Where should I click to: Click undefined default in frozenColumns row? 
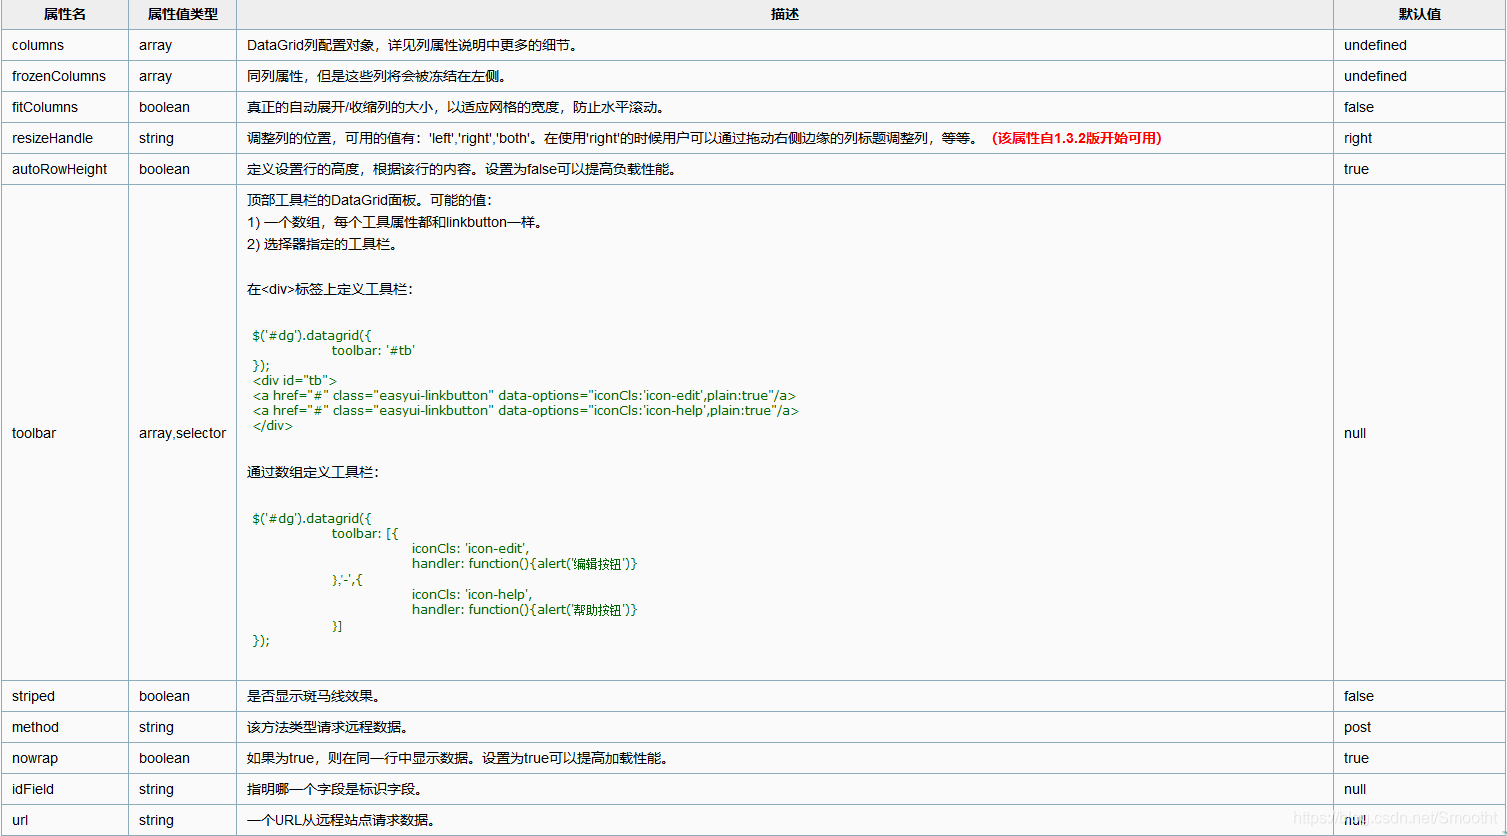pyautogui.click(x=1375, y=76)
